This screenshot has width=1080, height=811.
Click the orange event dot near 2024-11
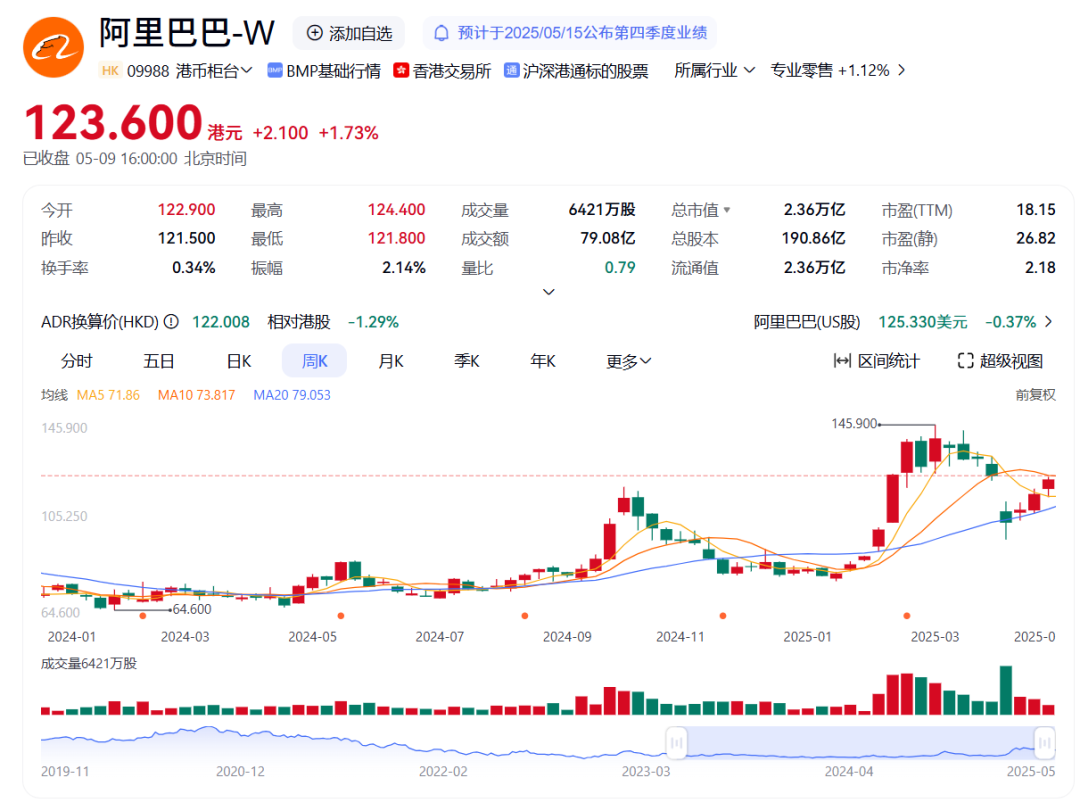[x=723, y=616]
